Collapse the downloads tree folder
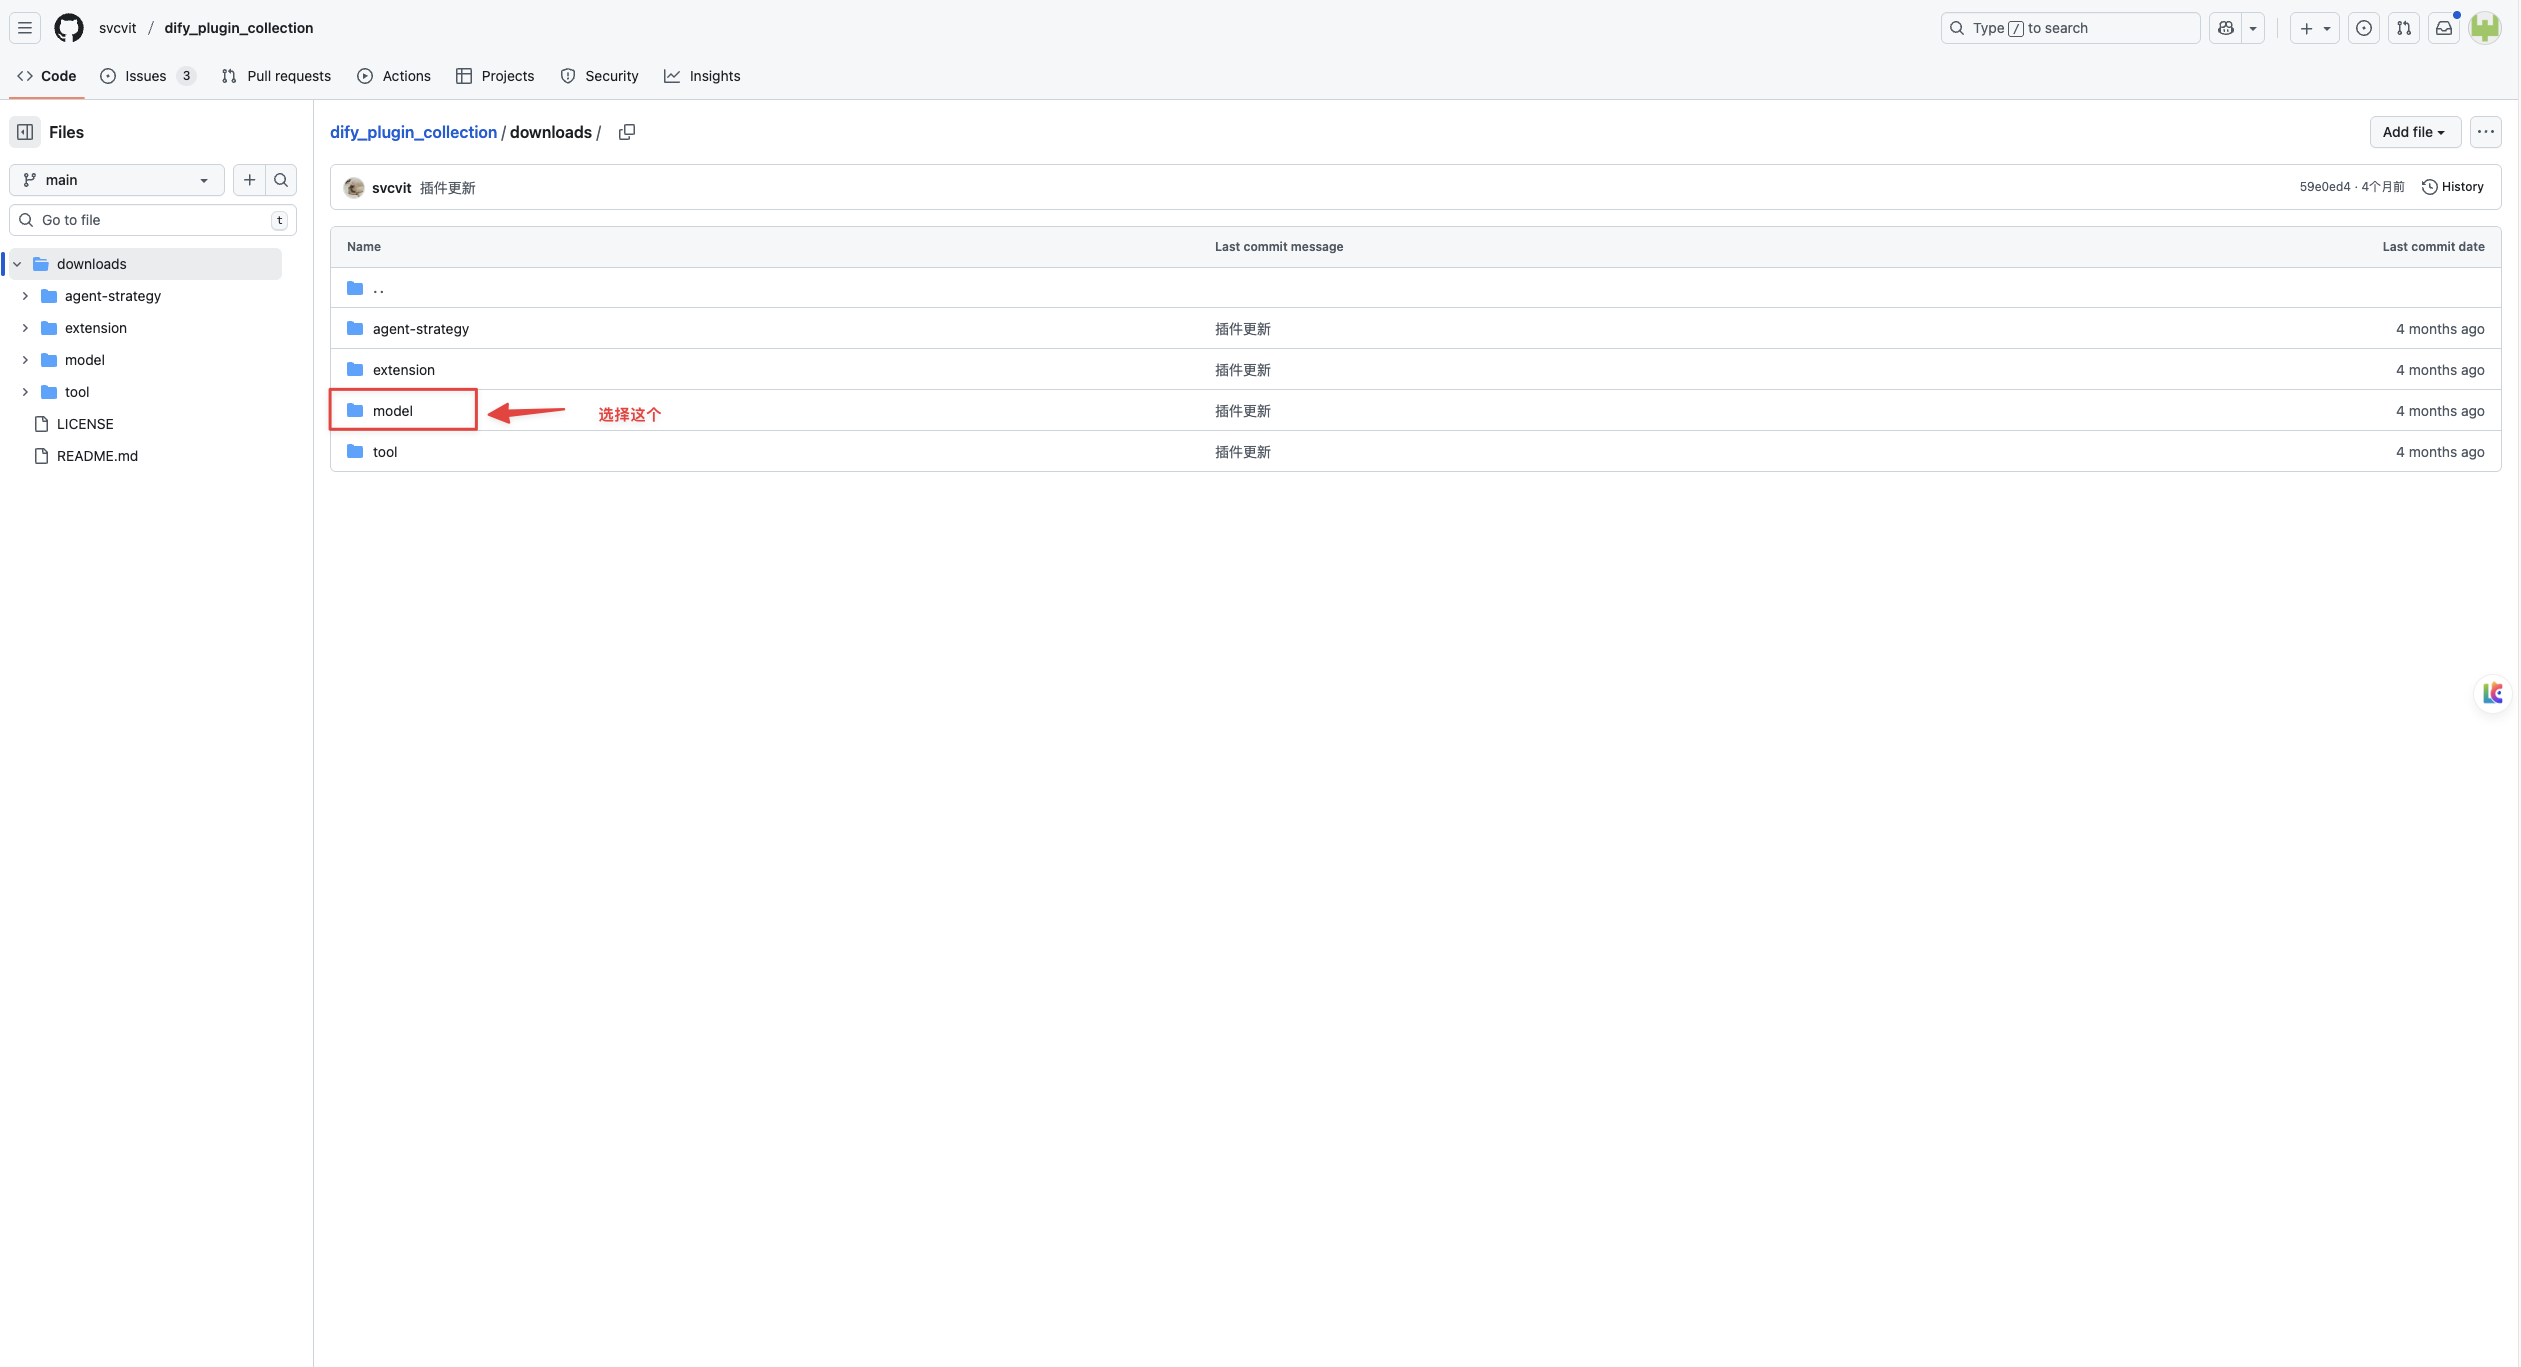2521x1367 pixels. click(17, 264)
